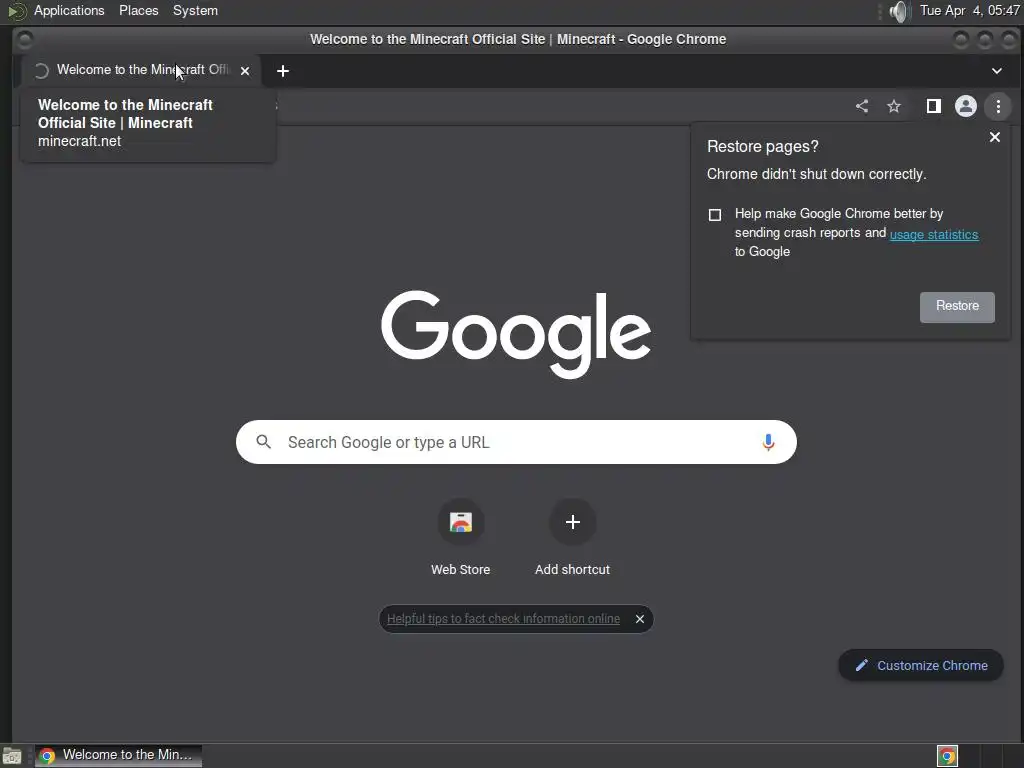The height and width of the screenshot is (768, 1024).
Task: Click the Chrome icon in bottom tray
Action: pyautogui.click(x=947, y=756)
